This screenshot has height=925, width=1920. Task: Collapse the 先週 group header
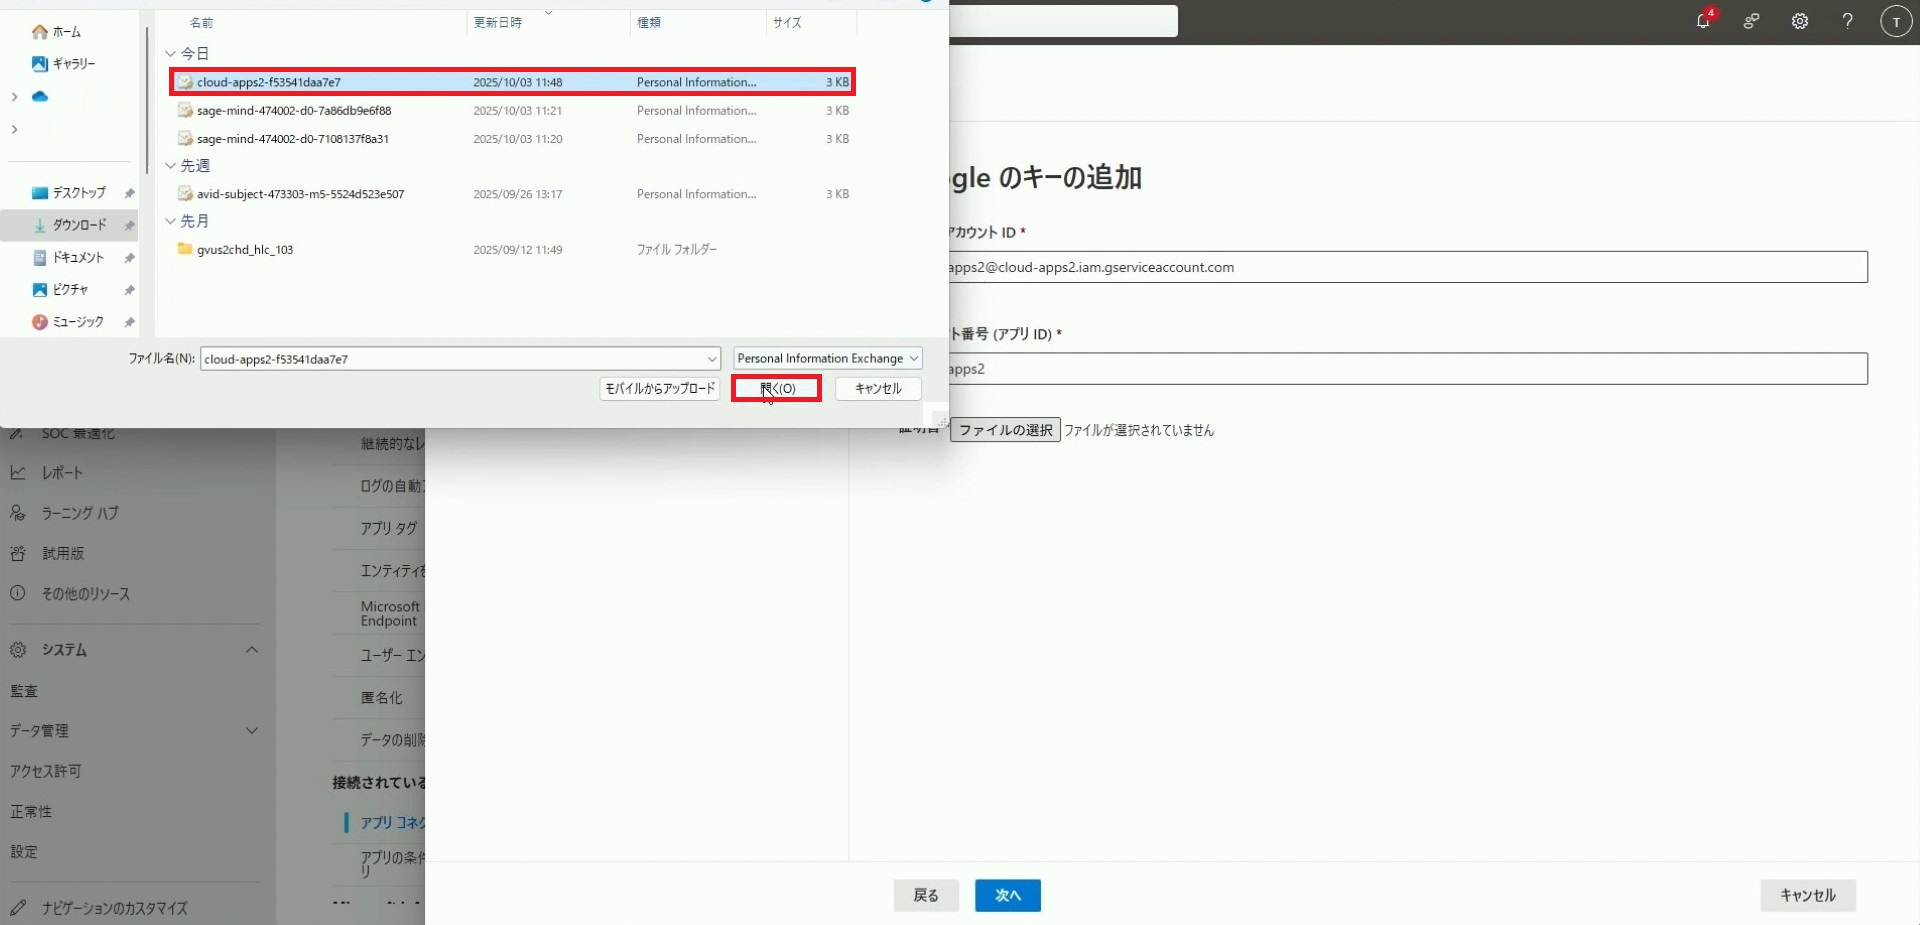click(171, 166)
